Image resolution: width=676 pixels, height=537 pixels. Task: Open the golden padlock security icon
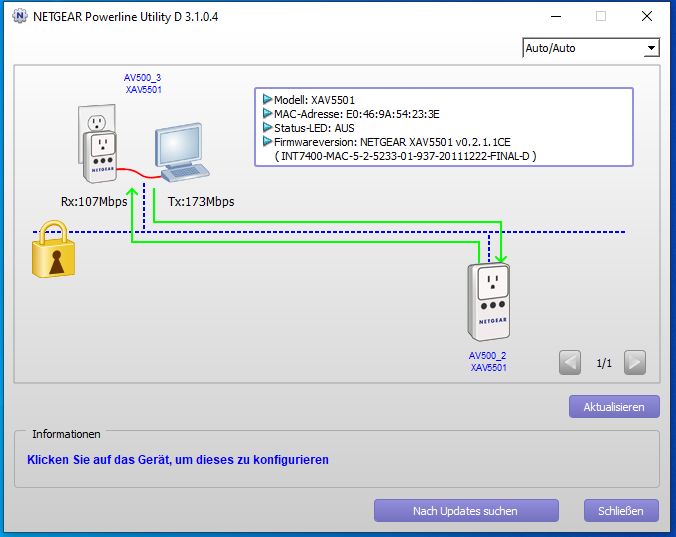(x=53, y=249)
